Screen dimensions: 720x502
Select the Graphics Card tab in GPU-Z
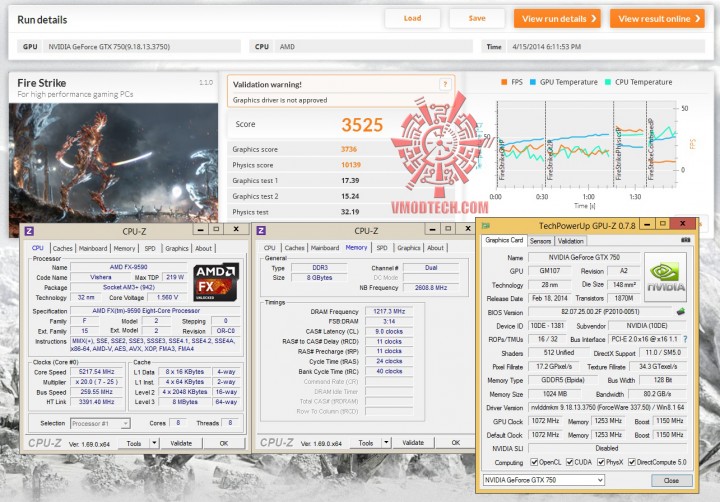(x=504, y=240)
